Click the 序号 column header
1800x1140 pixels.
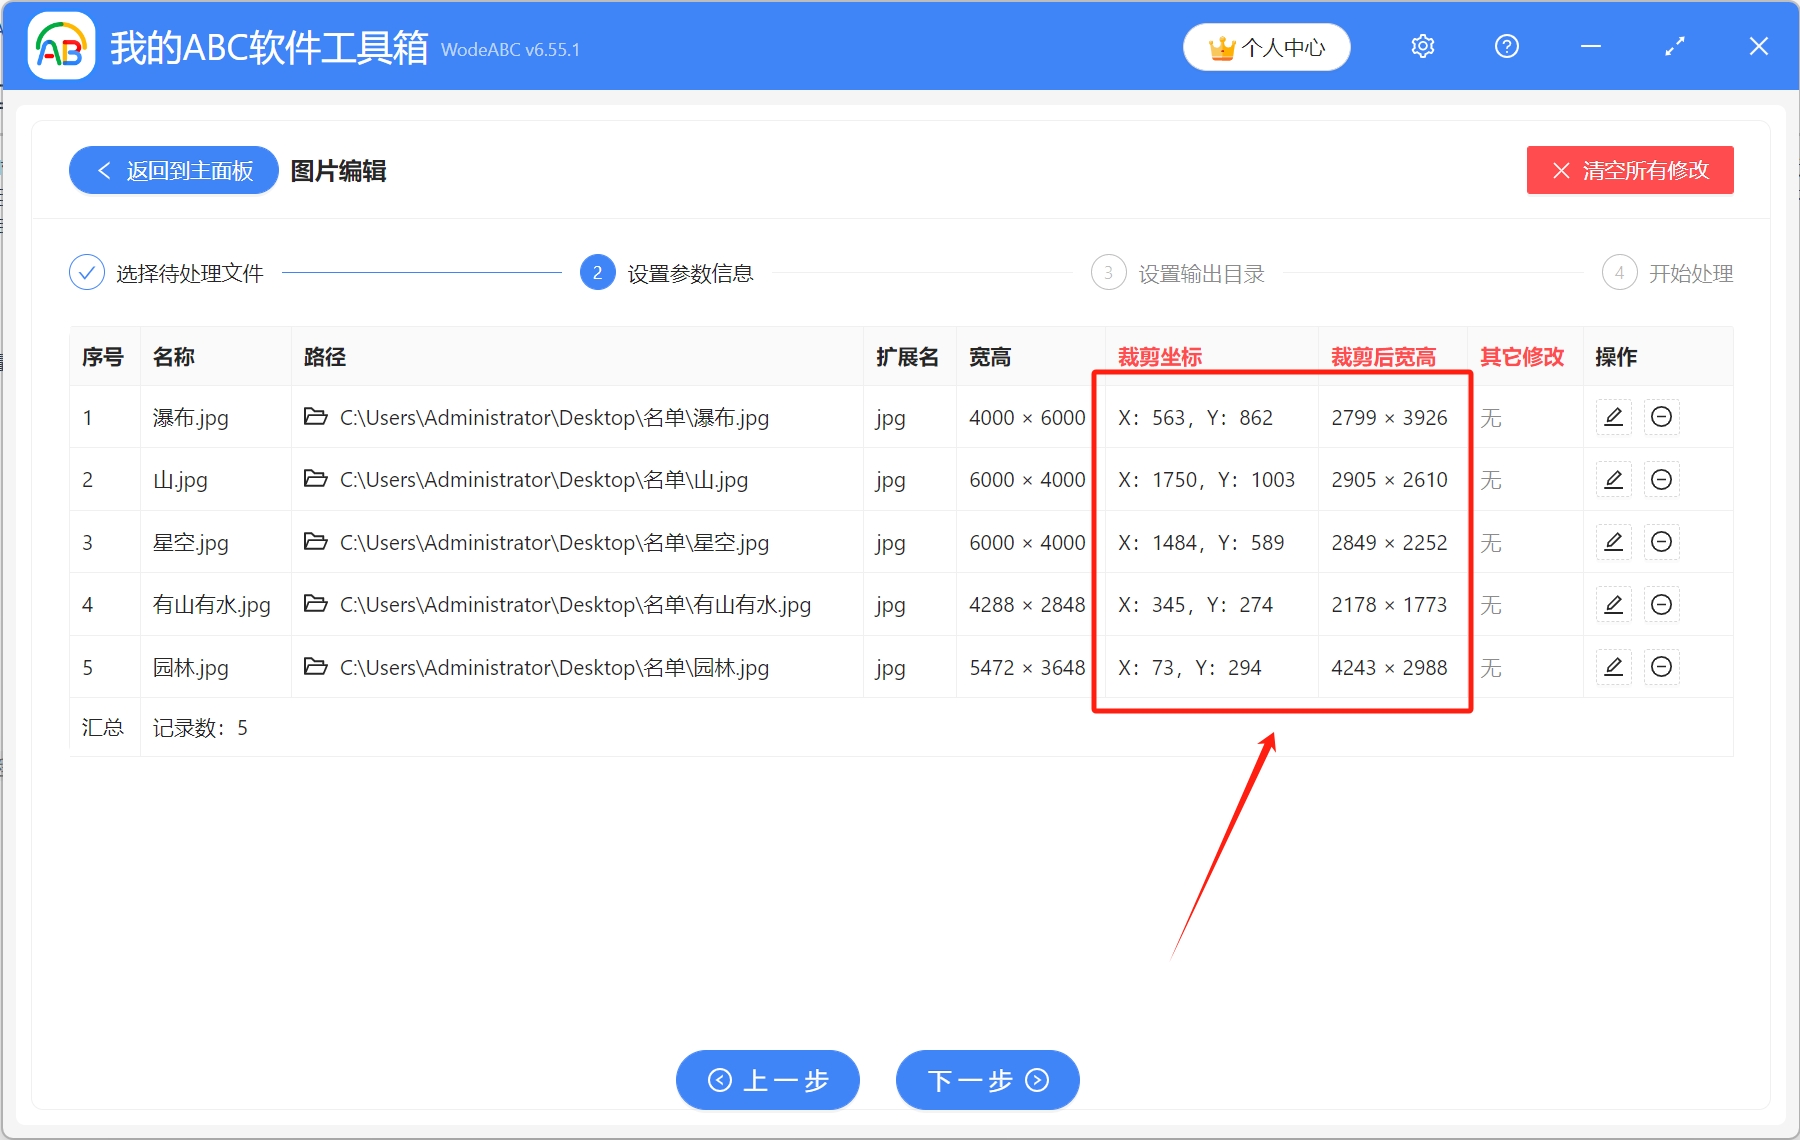coord(103,357)
